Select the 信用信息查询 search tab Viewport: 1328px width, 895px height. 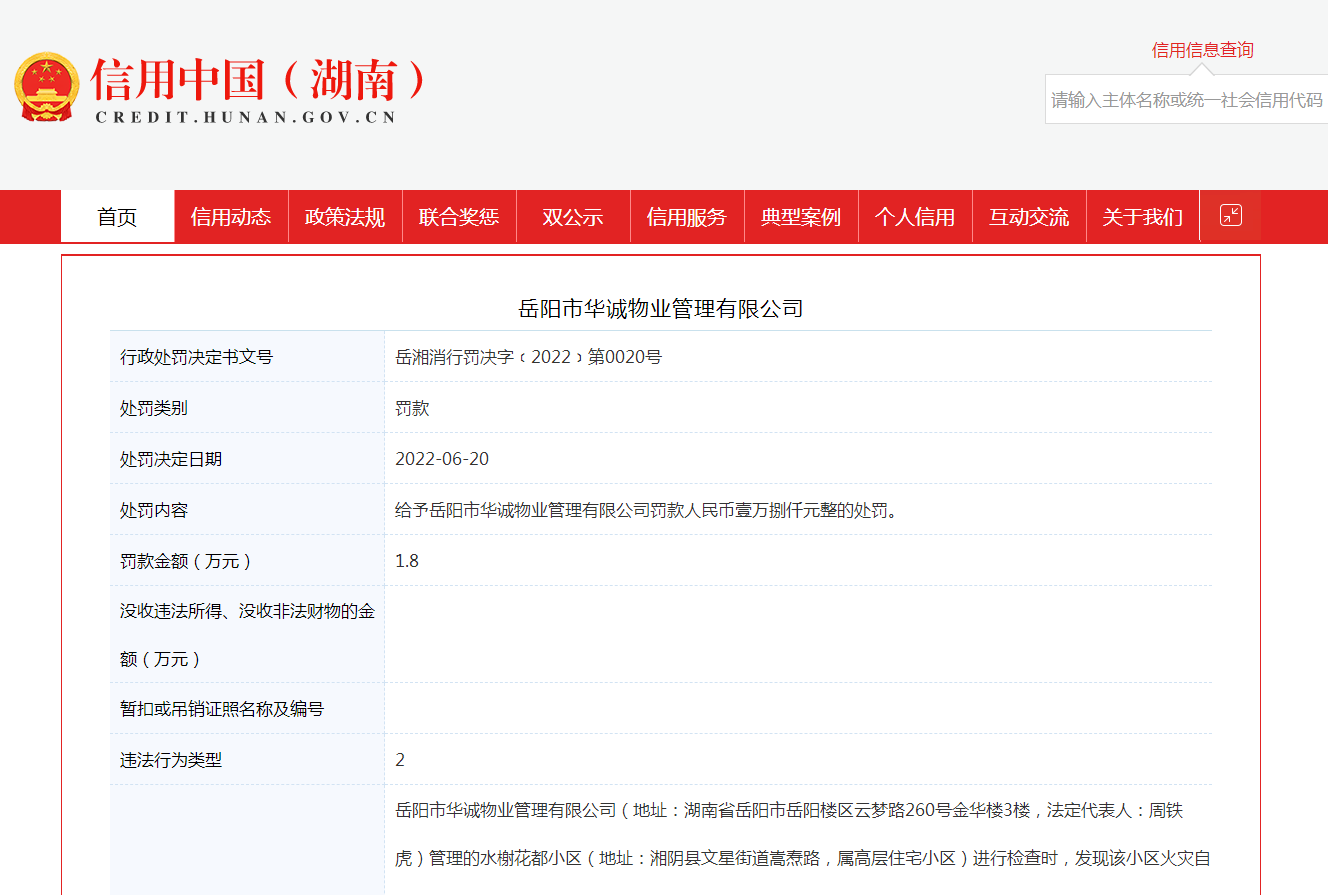tap(1202, 50)
